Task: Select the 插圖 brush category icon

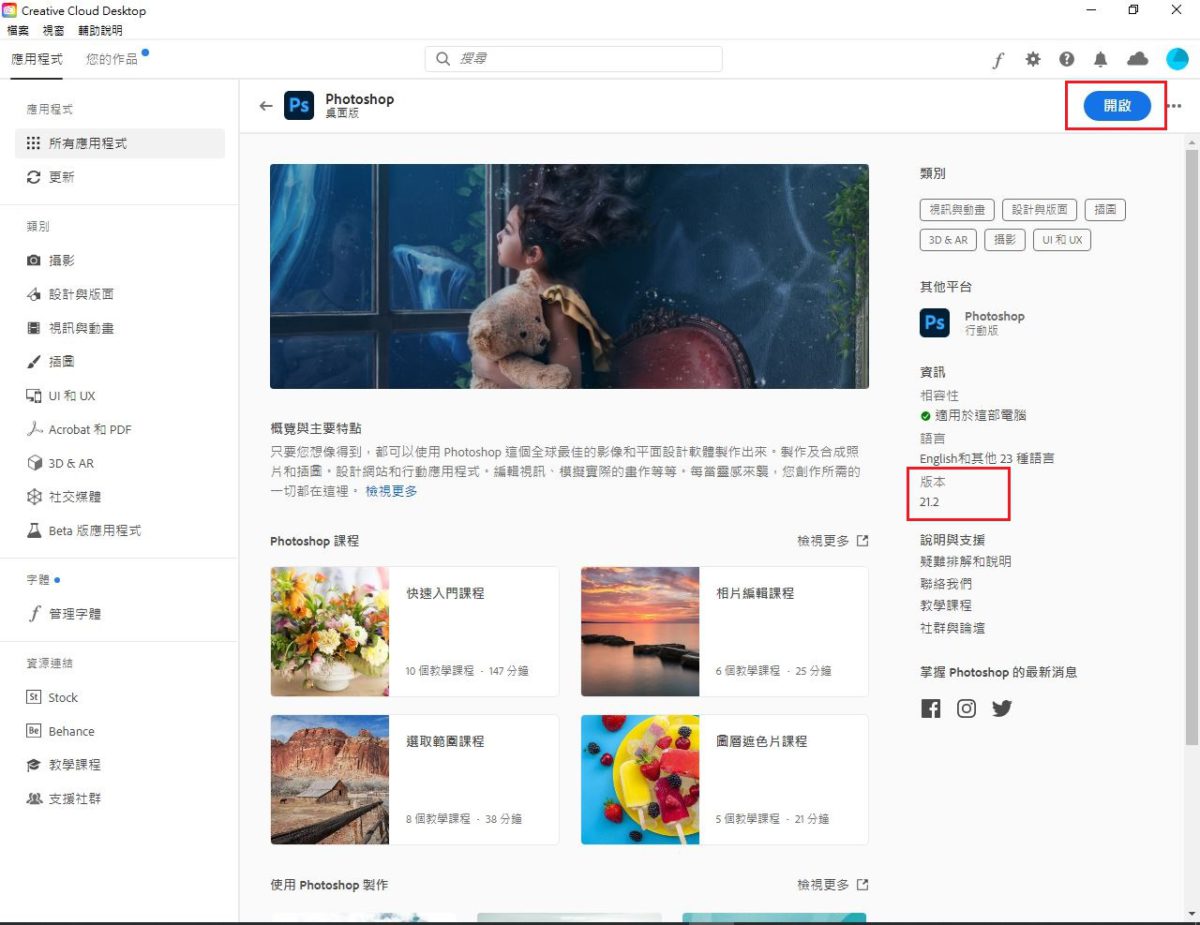Action: tap(33, 361)
